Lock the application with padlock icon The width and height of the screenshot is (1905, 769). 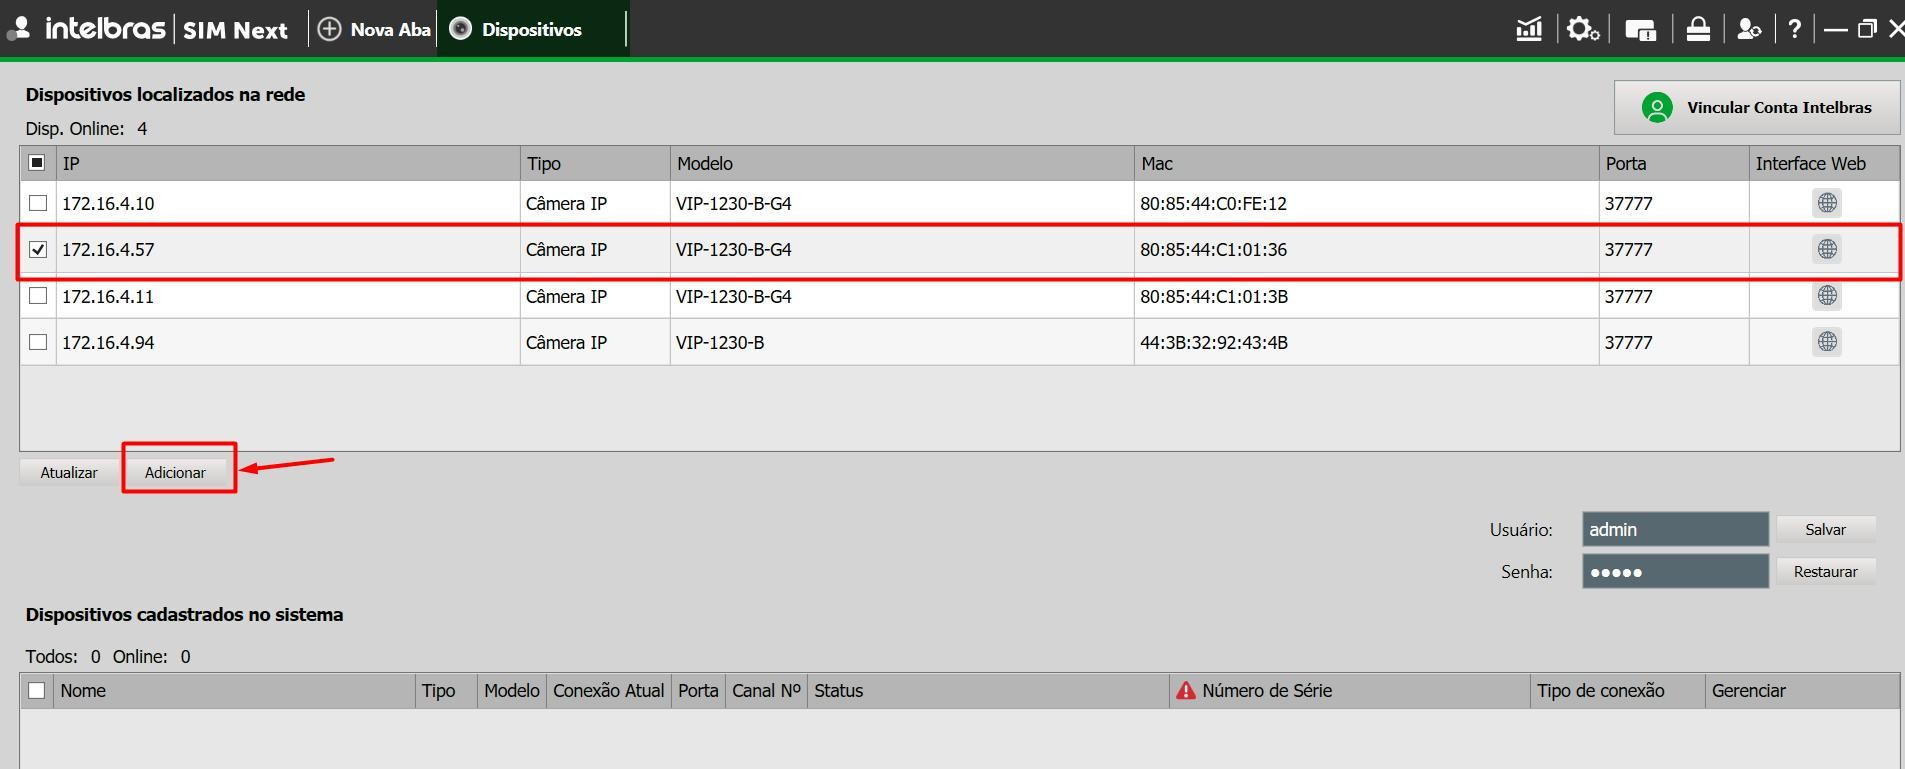click(x=1698, y=29)
